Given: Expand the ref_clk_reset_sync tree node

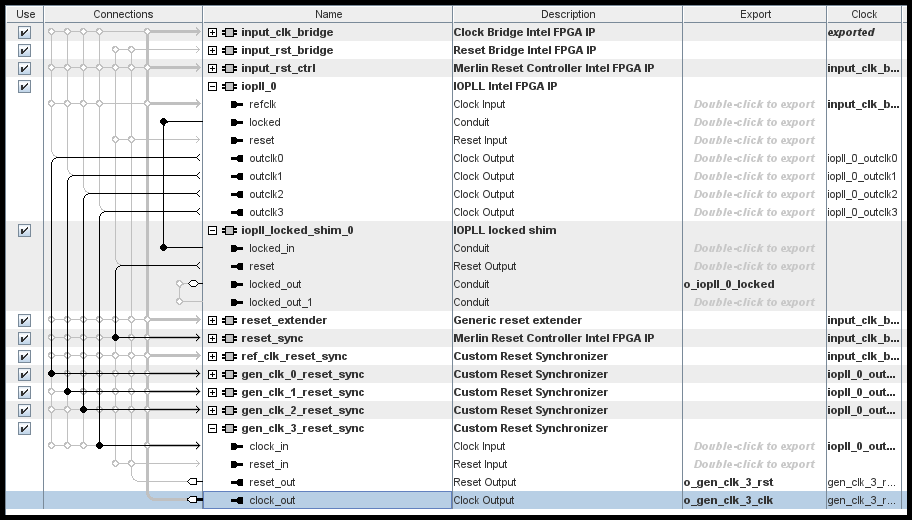Looking at the screenshot, I should tap(212, 356).
